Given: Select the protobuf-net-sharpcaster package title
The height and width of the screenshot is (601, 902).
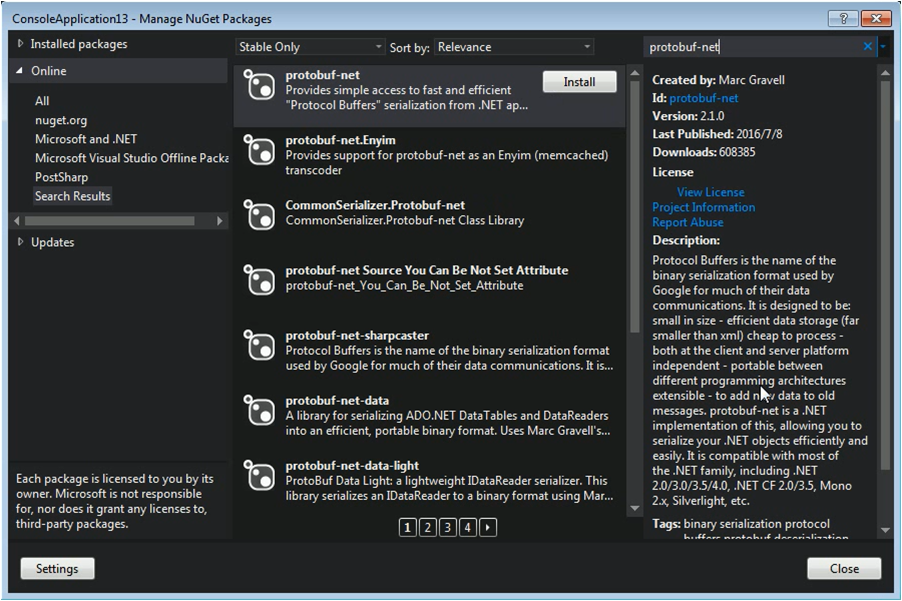Looking at the screenshot, I should 357,335.
